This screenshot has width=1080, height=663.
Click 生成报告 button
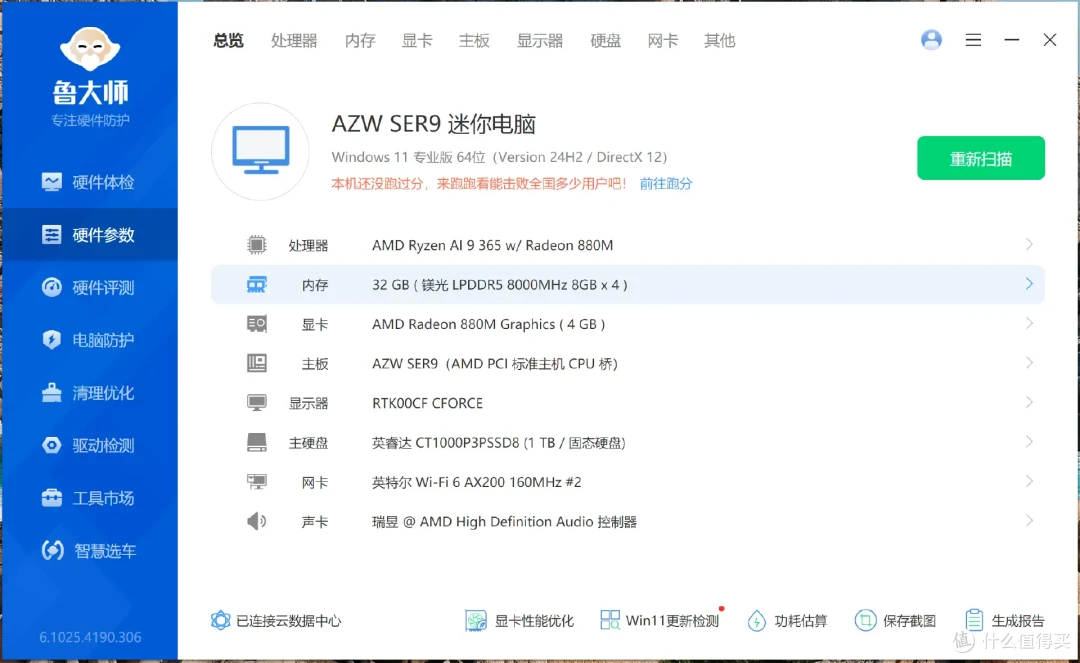1005,620
